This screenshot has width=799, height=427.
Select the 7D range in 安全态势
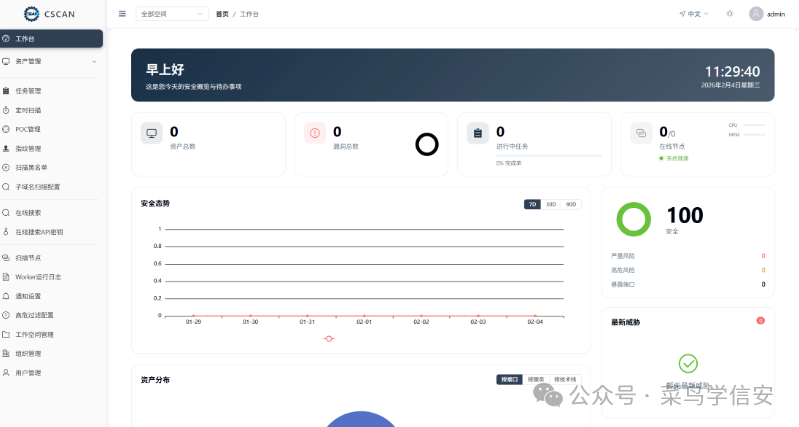(532, 204)
